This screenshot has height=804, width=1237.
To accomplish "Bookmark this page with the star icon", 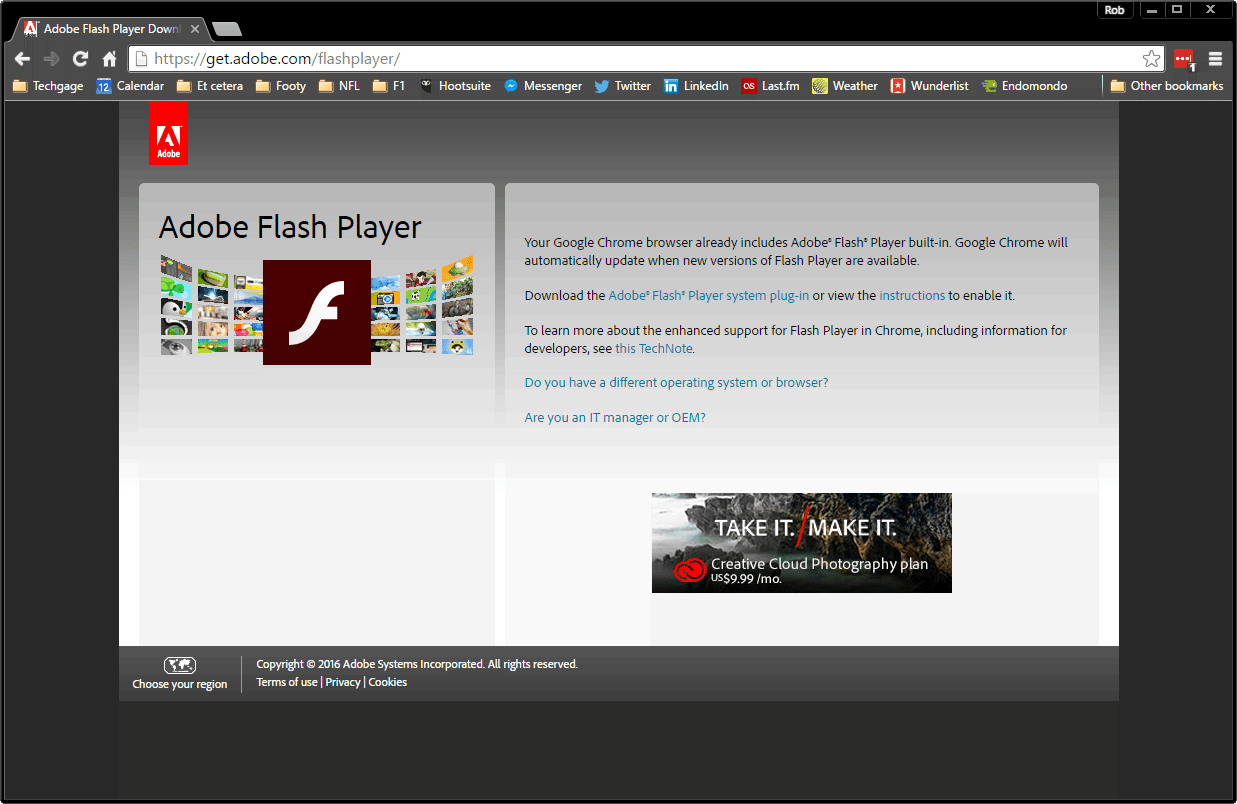I will pyautogui.click(x=1152, y=59).
